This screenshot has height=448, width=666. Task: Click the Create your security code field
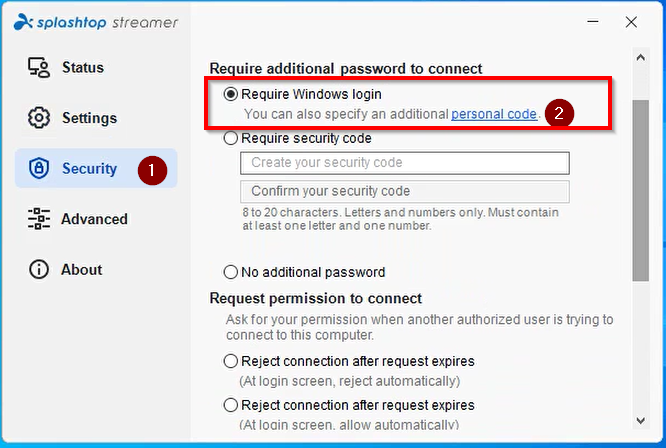pyautogui.click(x=405, y=163)
